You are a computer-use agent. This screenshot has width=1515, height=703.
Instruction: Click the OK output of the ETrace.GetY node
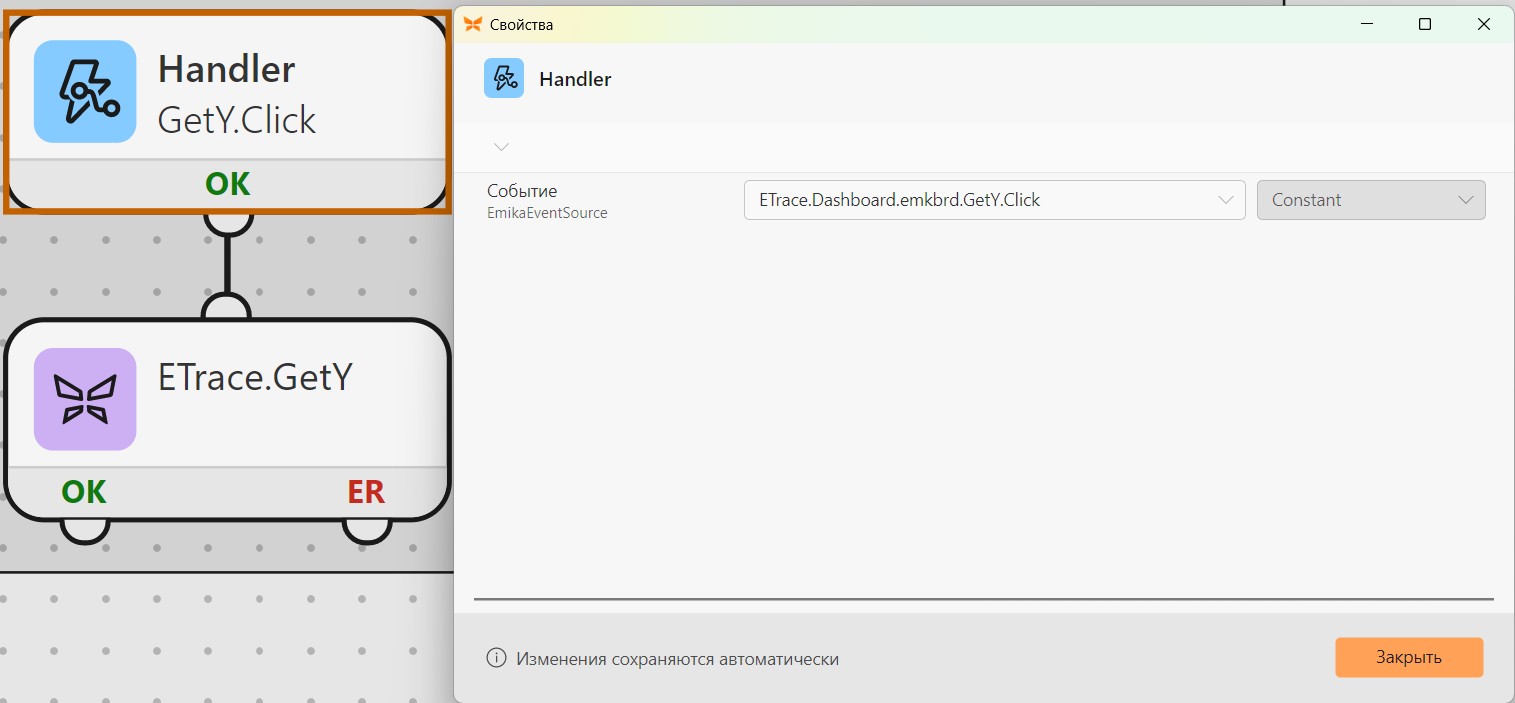84,492
